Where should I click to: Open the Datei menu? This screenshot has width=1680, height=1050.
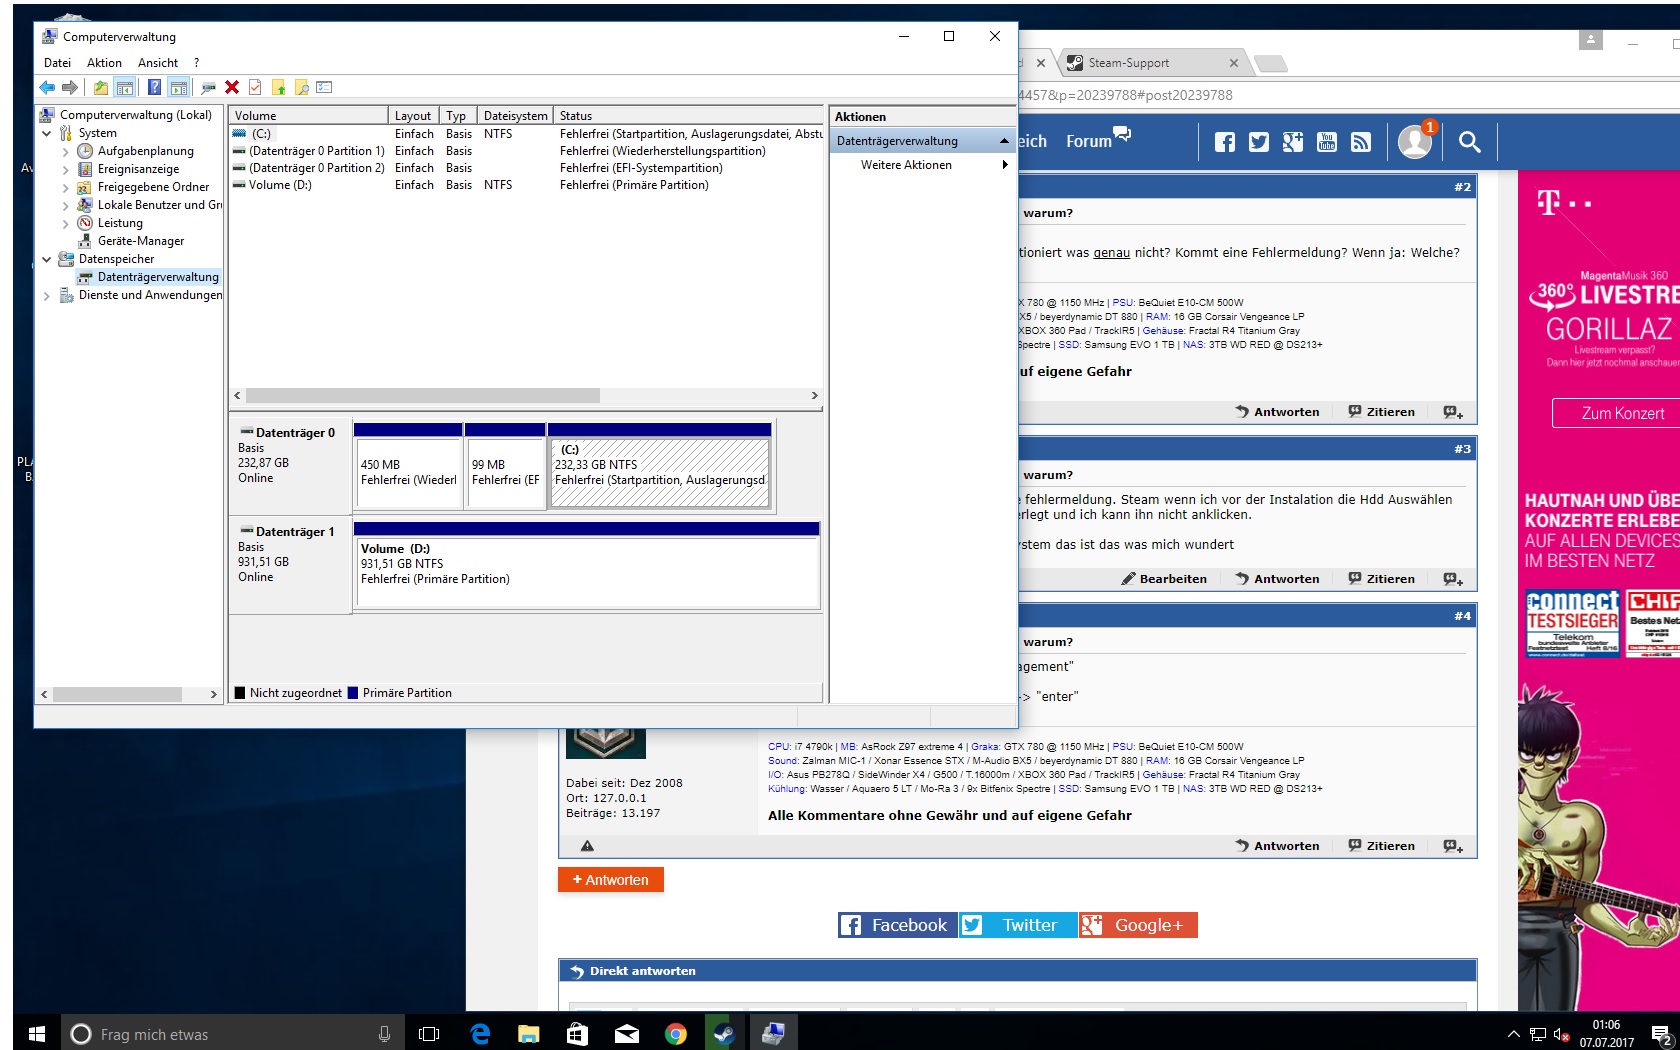point(57,63)
